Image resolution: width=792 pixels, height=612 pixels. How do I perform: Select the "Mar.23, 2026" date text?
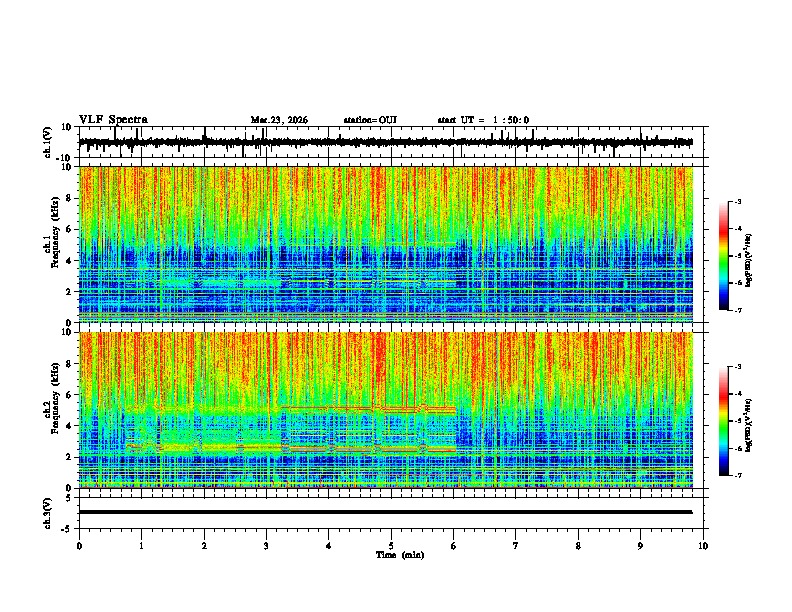pyautogui.click(x=279, y=120)
